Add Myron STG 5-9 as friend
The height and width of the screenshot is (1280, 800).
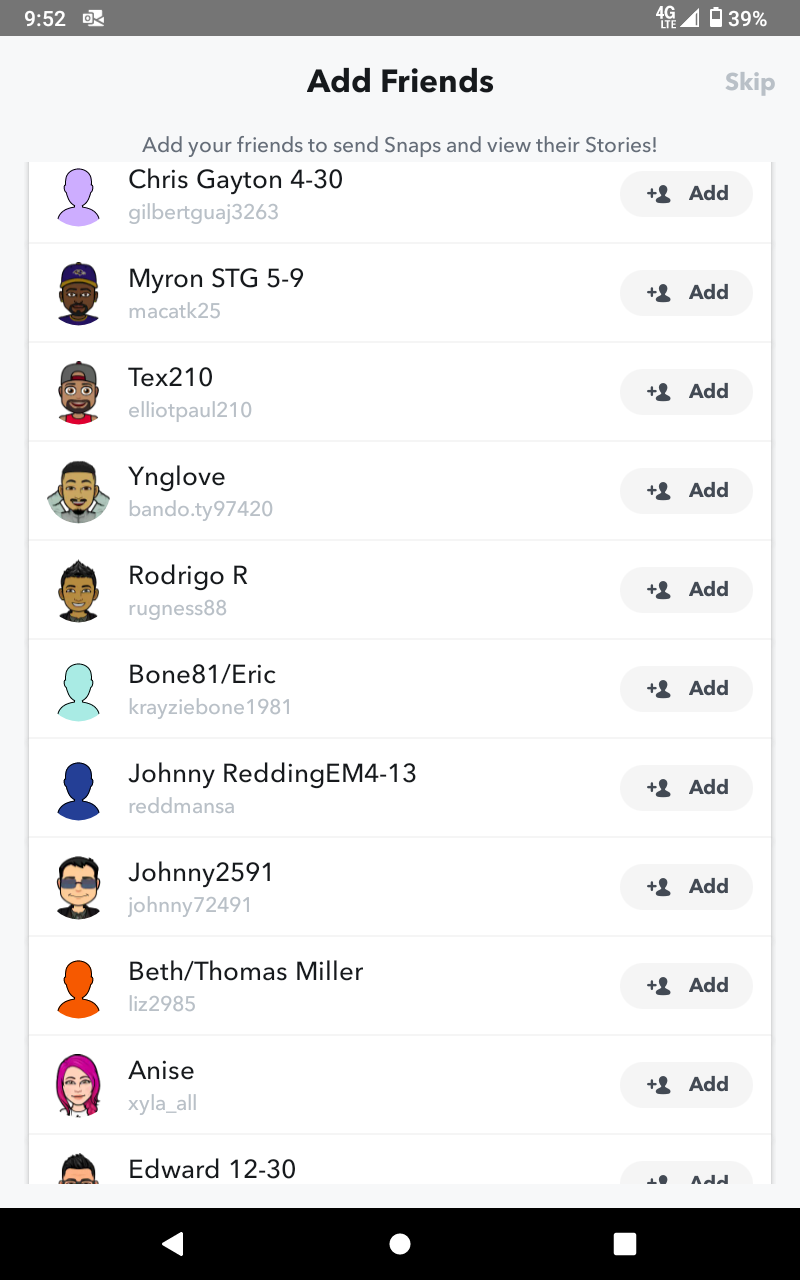(686, 293)
